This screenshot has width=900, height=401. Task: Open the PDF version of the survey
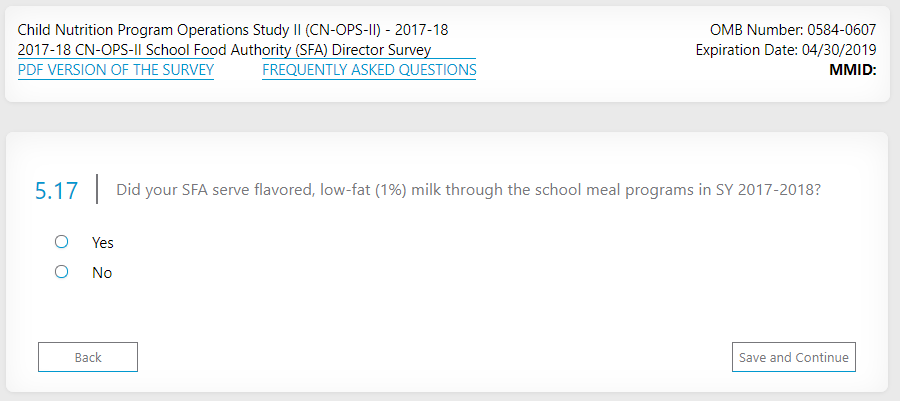(116, 70)
